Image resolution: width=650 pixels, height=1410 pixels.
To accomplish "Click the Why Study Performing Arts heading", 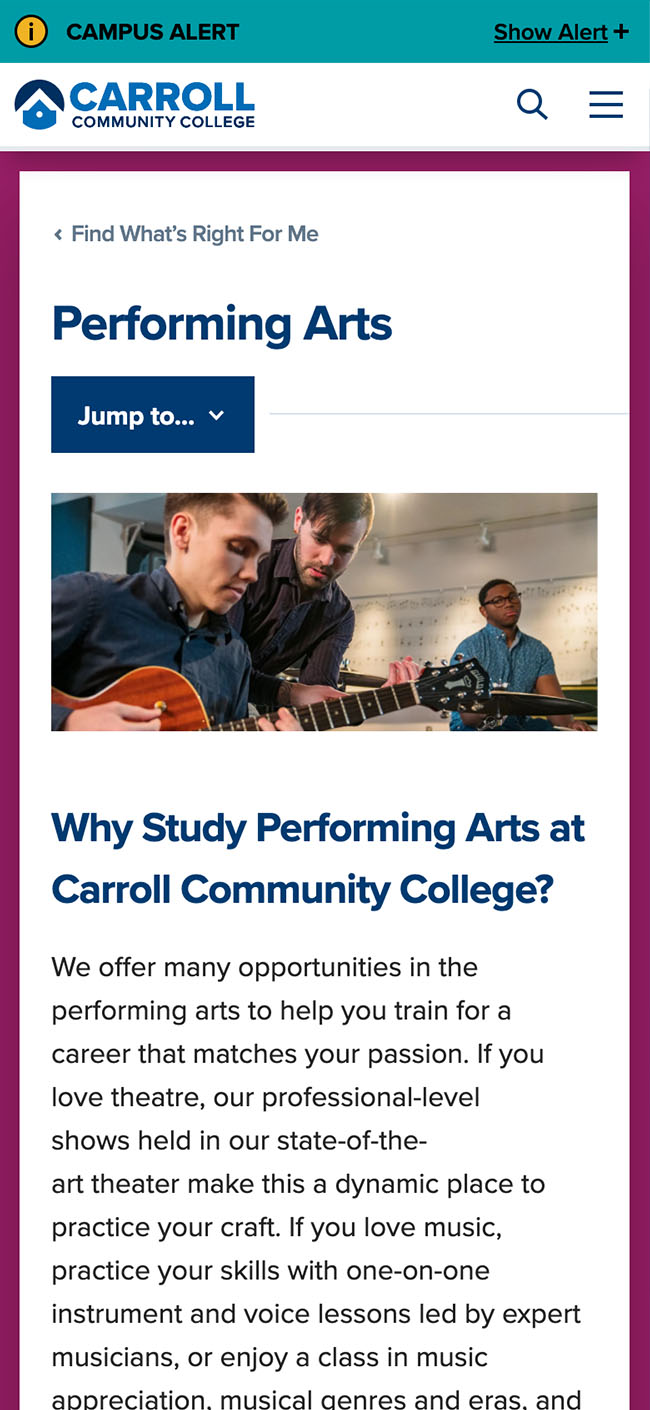I will [x=318, y=858].
